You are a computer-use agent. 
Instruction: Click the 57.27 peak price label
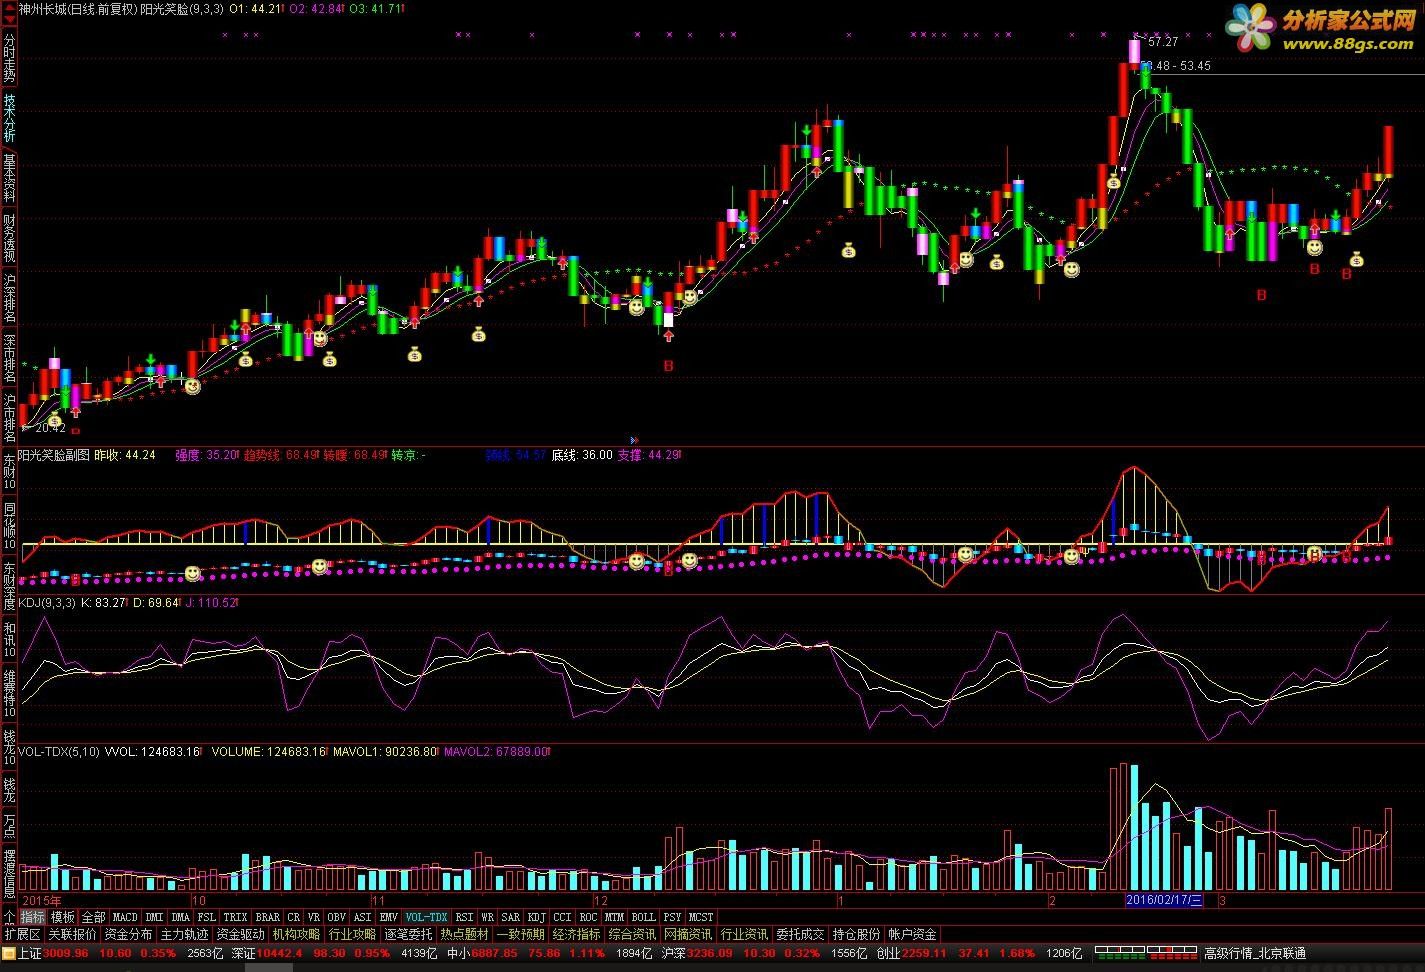pyautogui.click(x=1163, y=42)
